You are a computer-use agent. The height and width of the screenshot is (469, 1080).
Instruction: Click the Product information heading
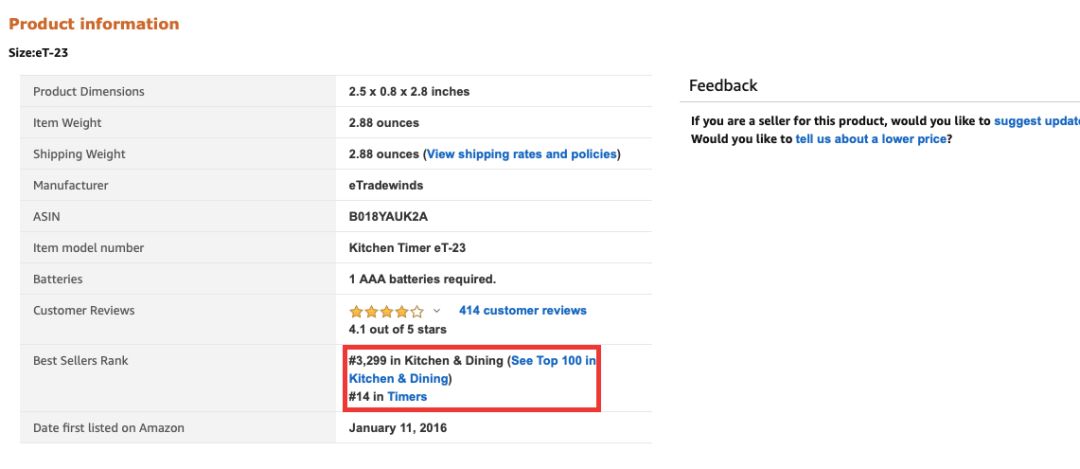point(94,24)
